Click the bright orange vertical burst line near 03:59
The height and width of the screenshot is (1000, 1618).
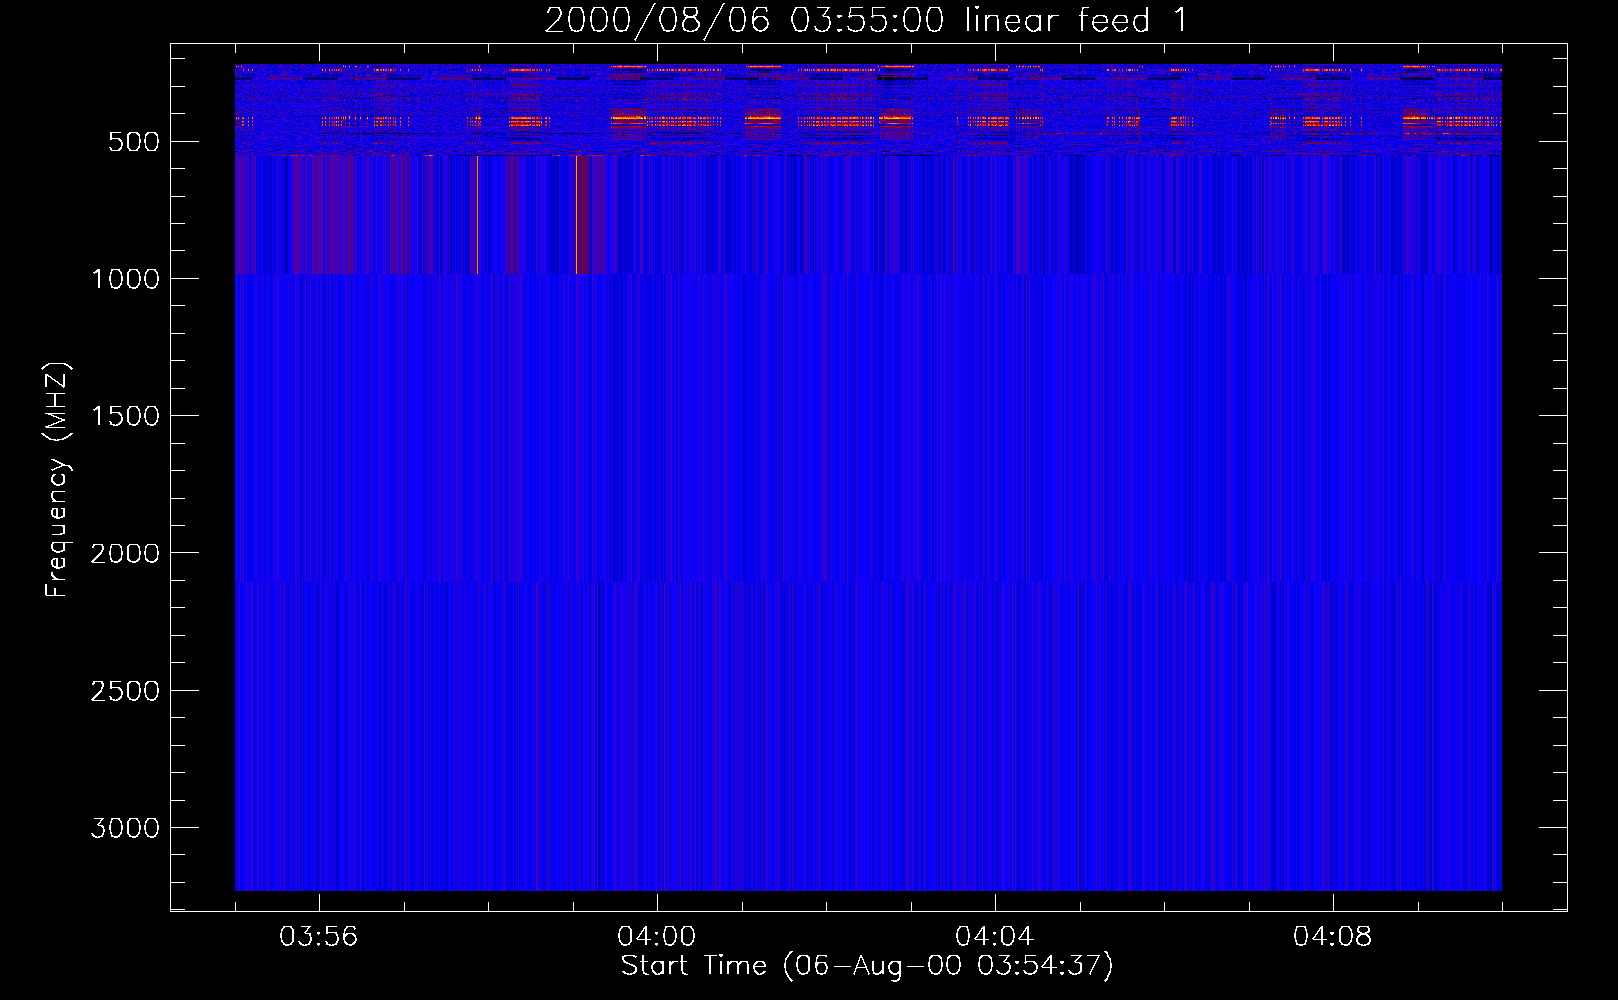tap(576, 214)
